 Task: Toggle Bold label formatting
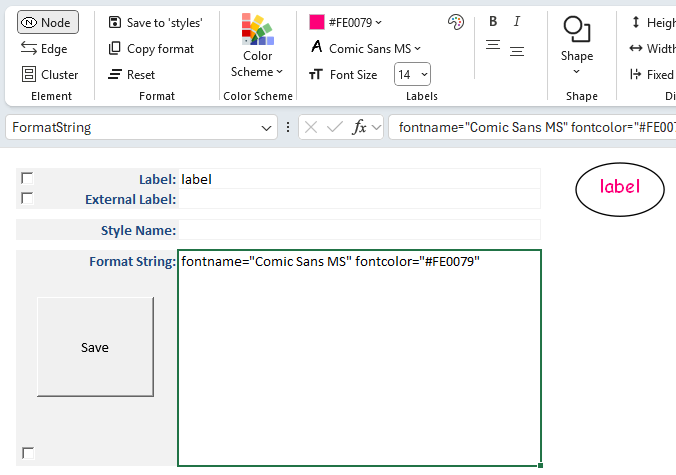click(493, 22)
